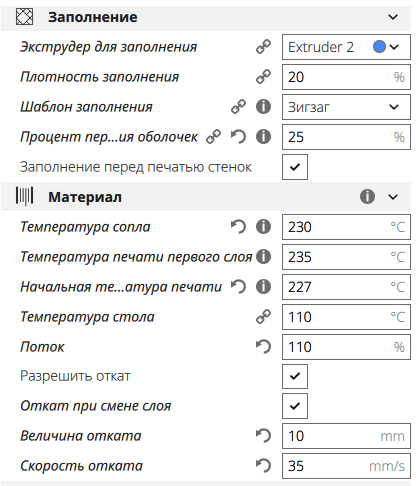This screenshot has width=417, height=486.
Task: Collapse the Заполнение section chevron
Action: [393, 17]
